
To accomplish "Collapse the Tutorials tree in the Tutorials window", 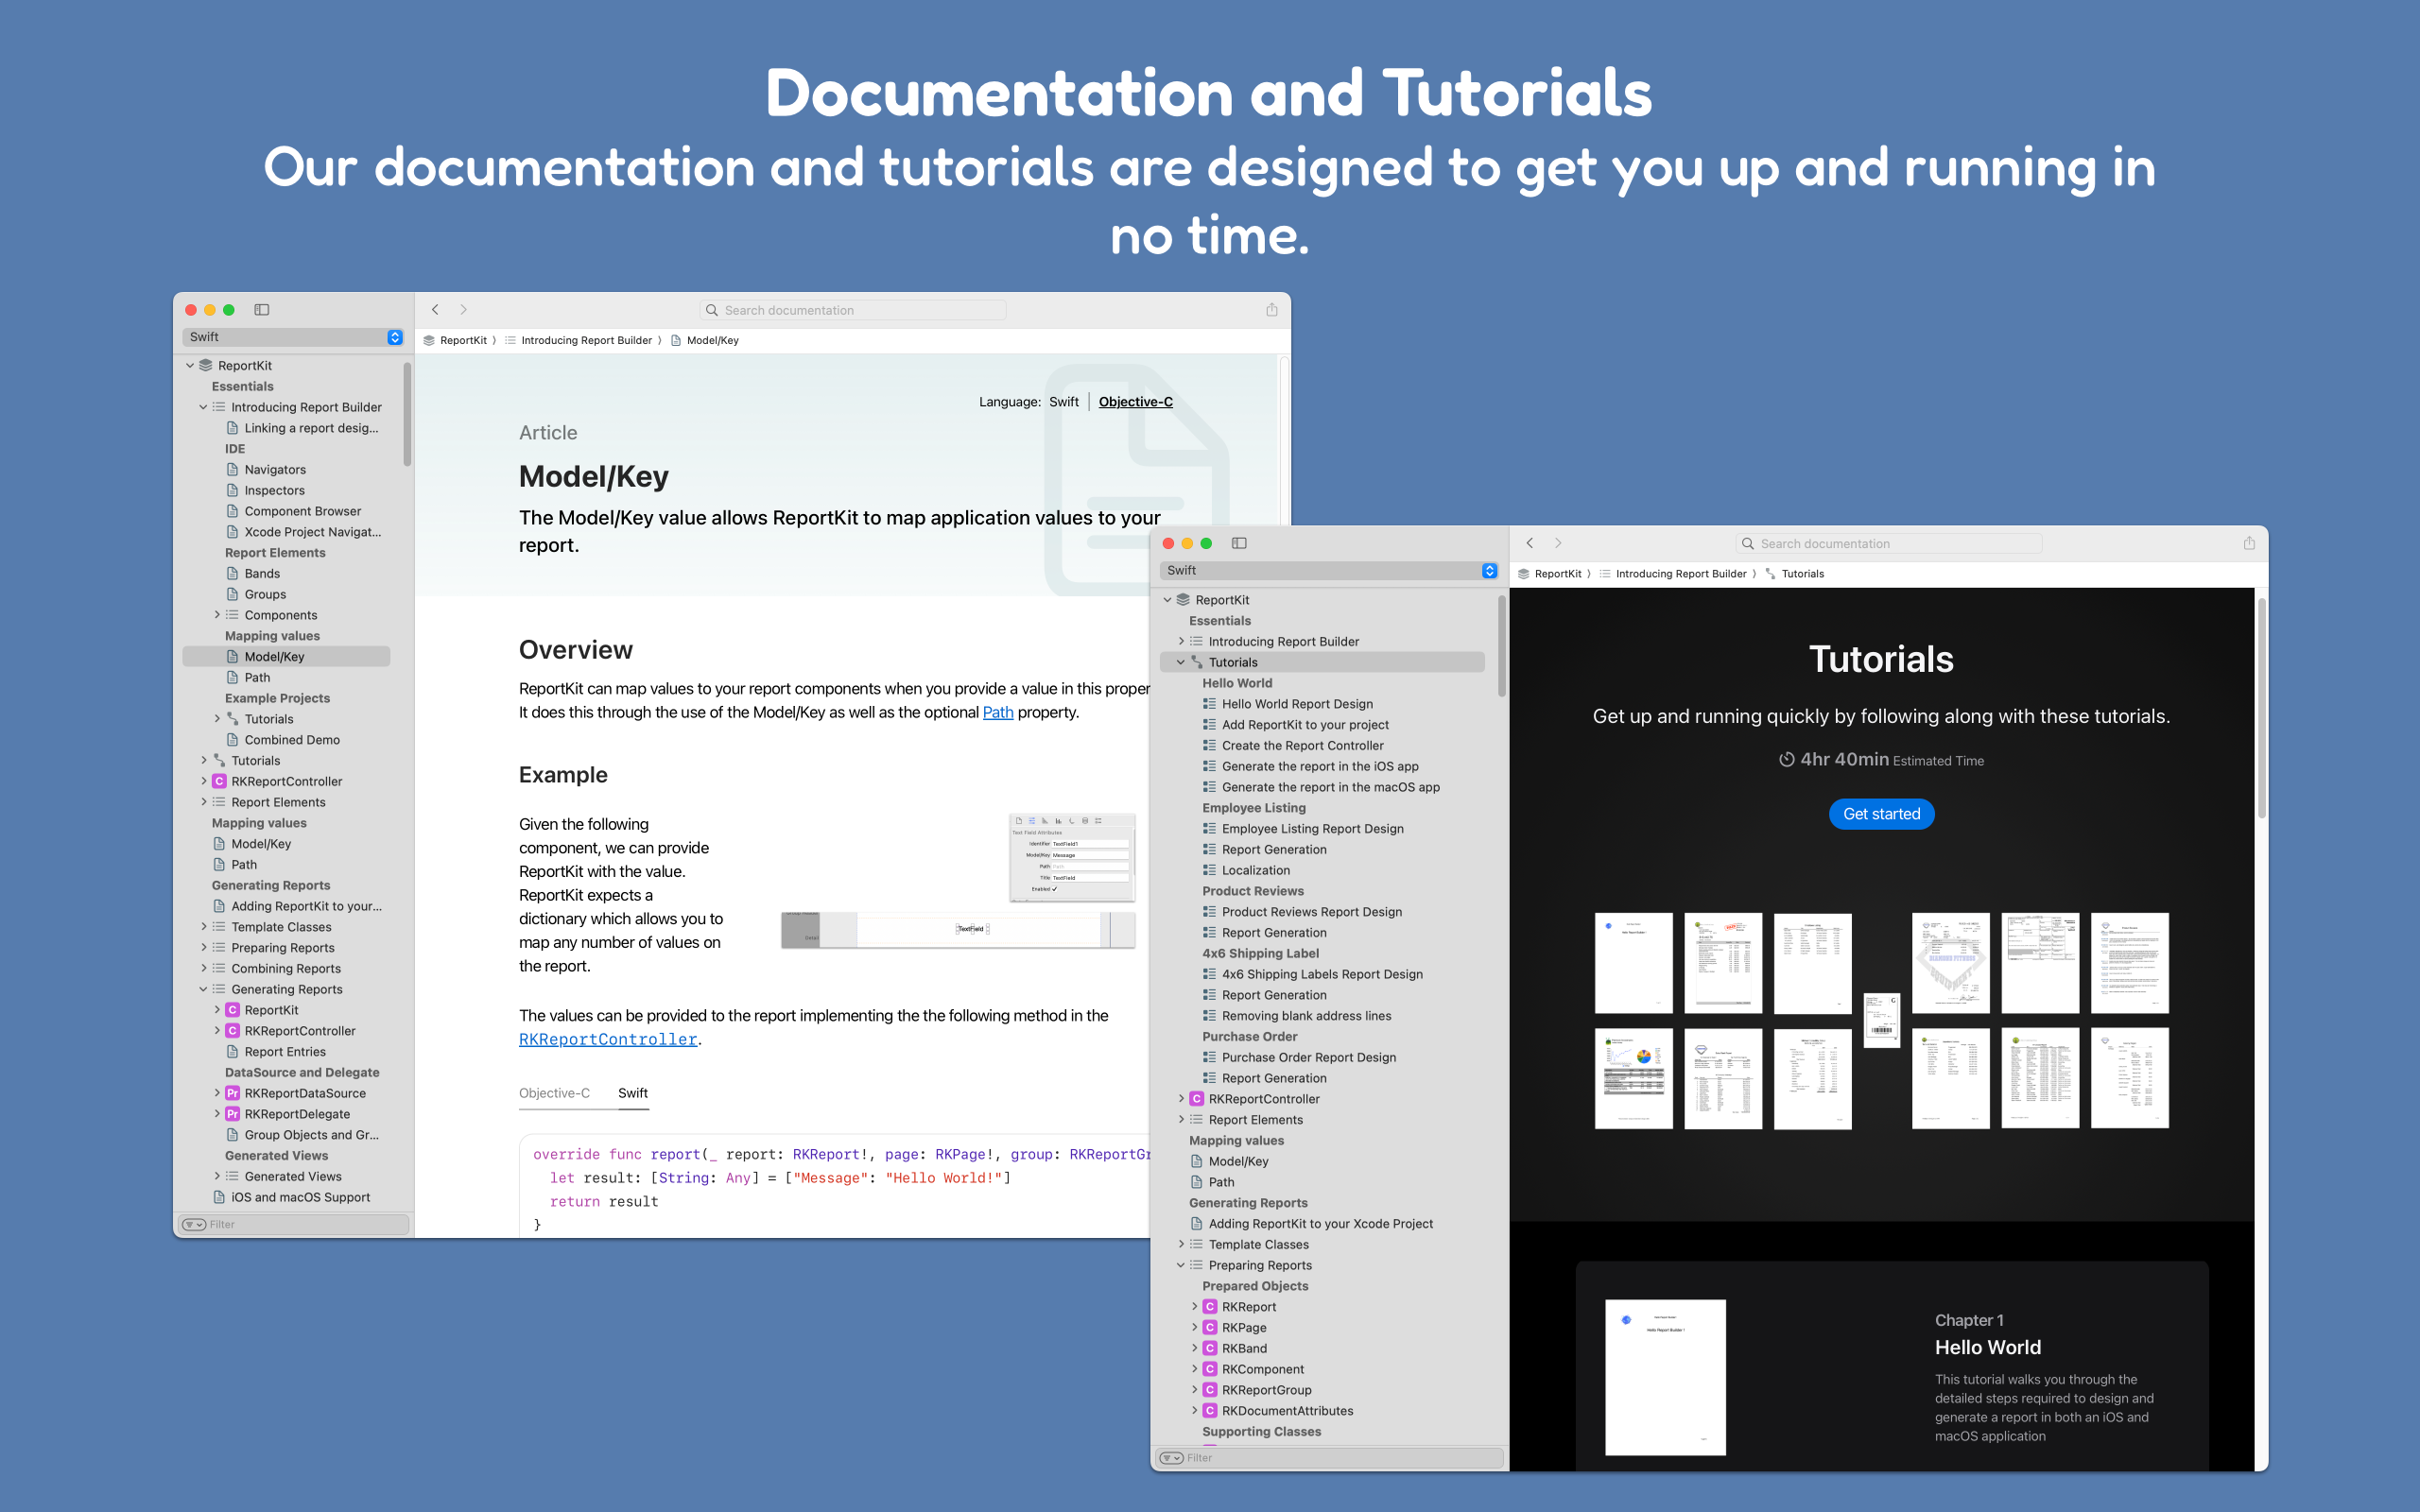I will click(x=1181, y=662).
